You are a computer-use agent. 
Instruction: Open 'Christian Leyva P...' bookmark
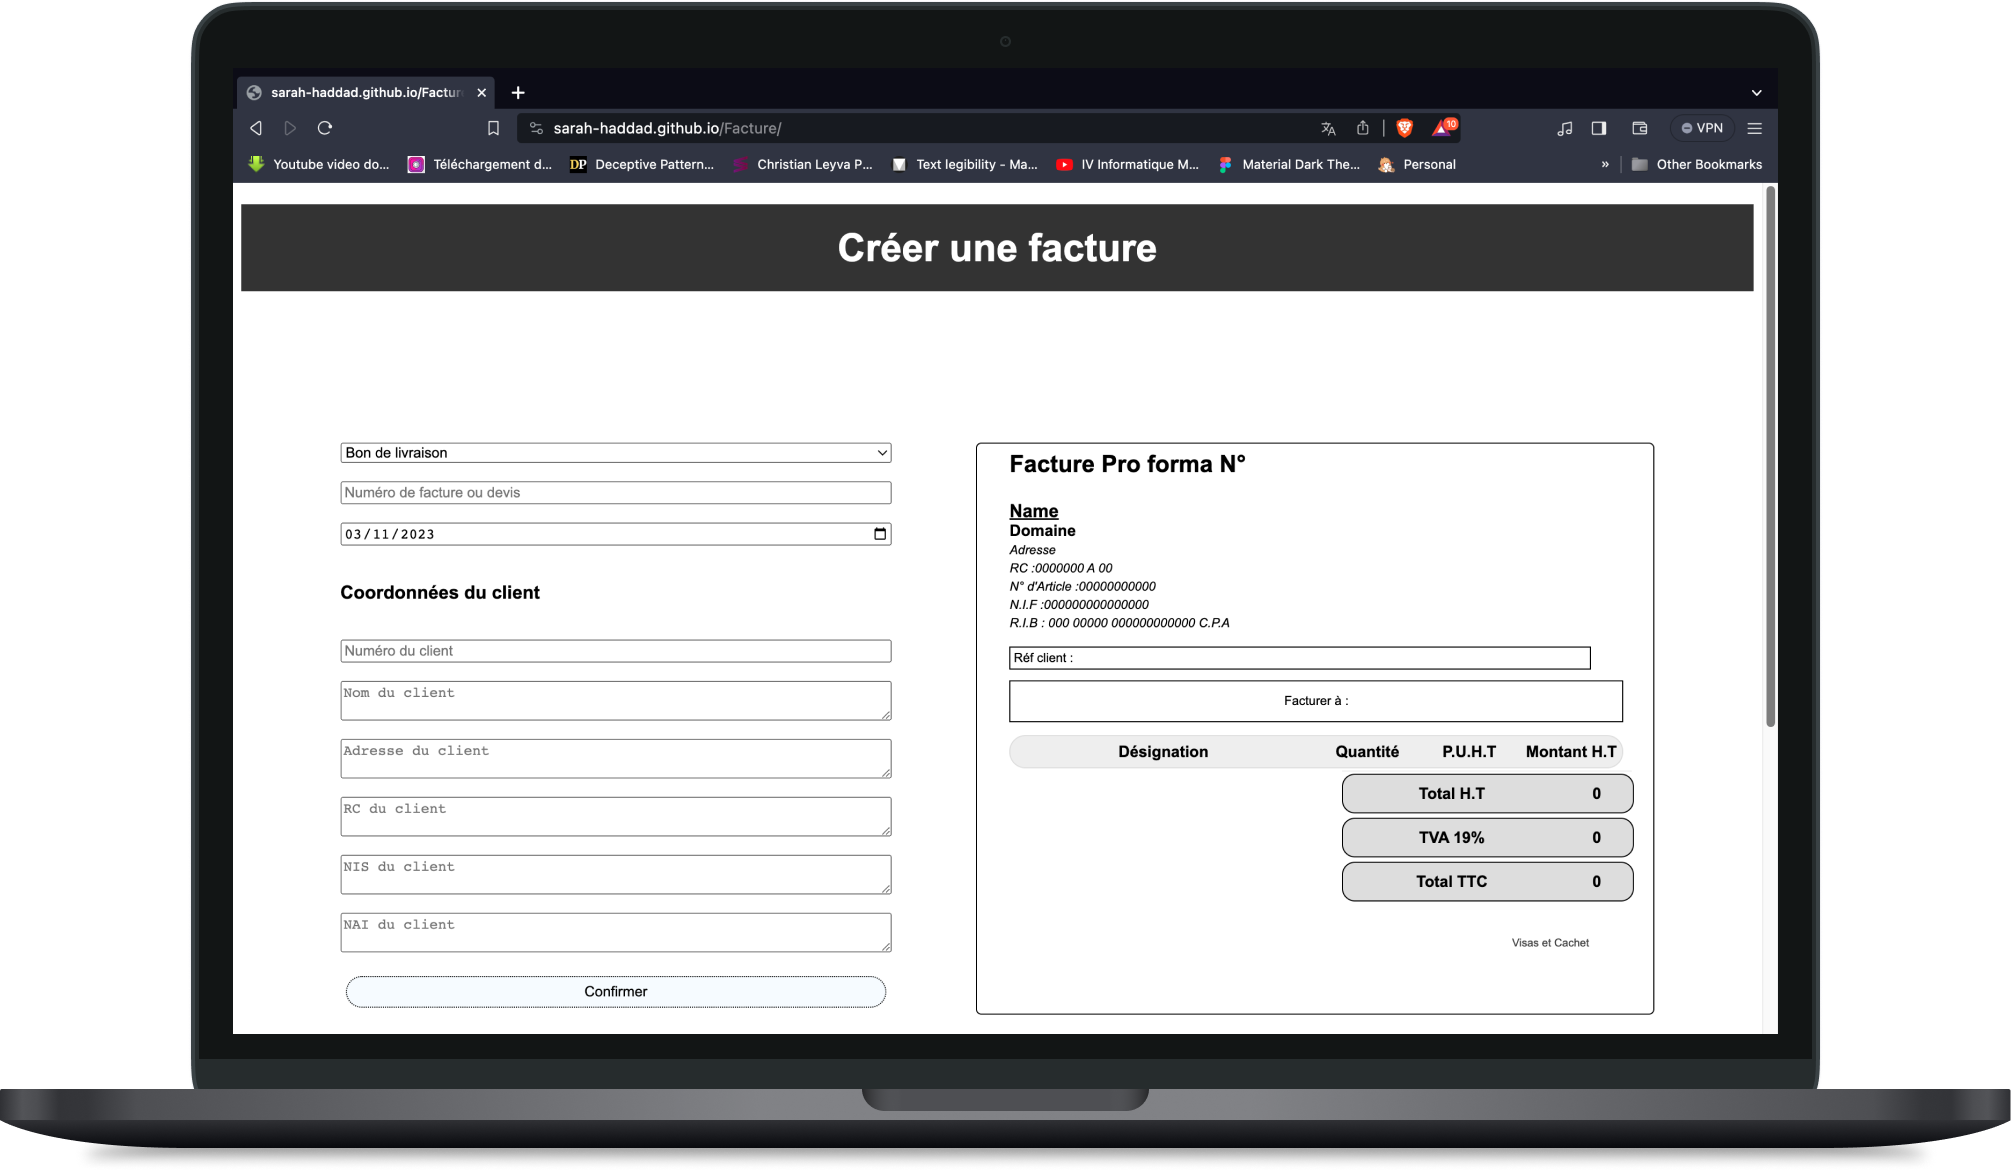803,164
